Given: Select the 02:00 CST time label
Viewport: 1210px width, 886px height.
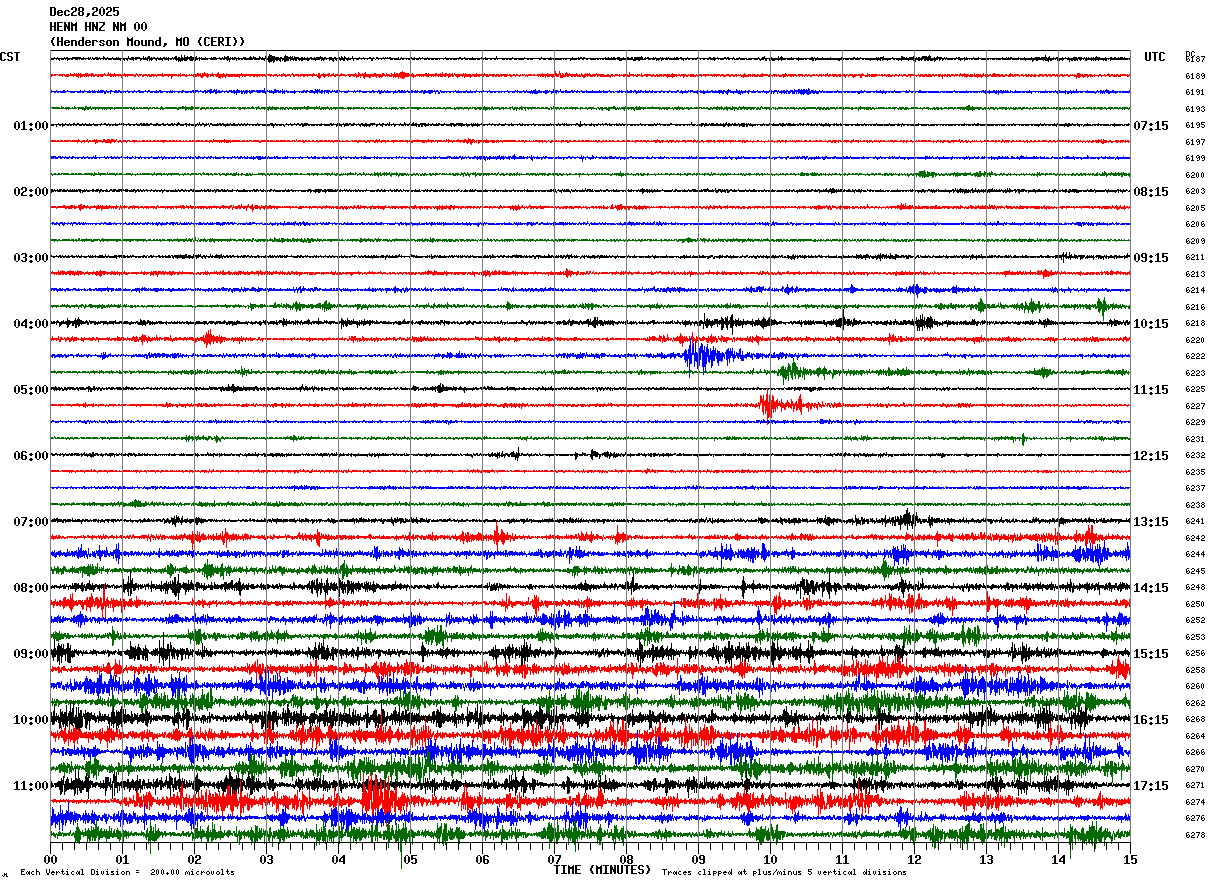Looking at the screenshot, I should point(31,192).
